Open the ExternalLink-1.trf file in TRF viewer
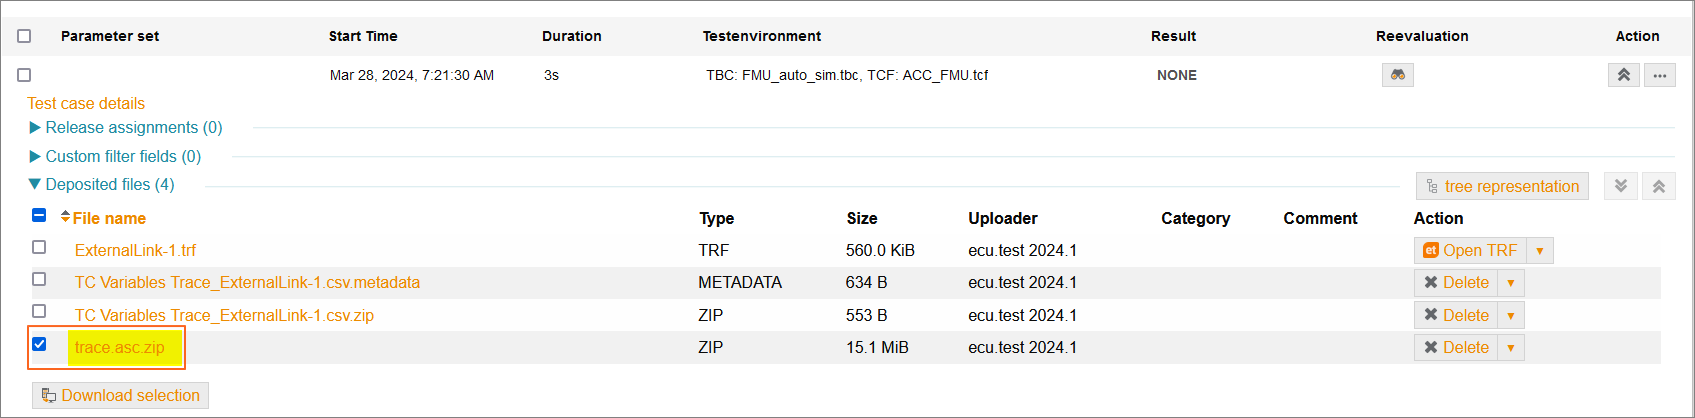Screen dimensions: 1695x418 click(1470, 250)
